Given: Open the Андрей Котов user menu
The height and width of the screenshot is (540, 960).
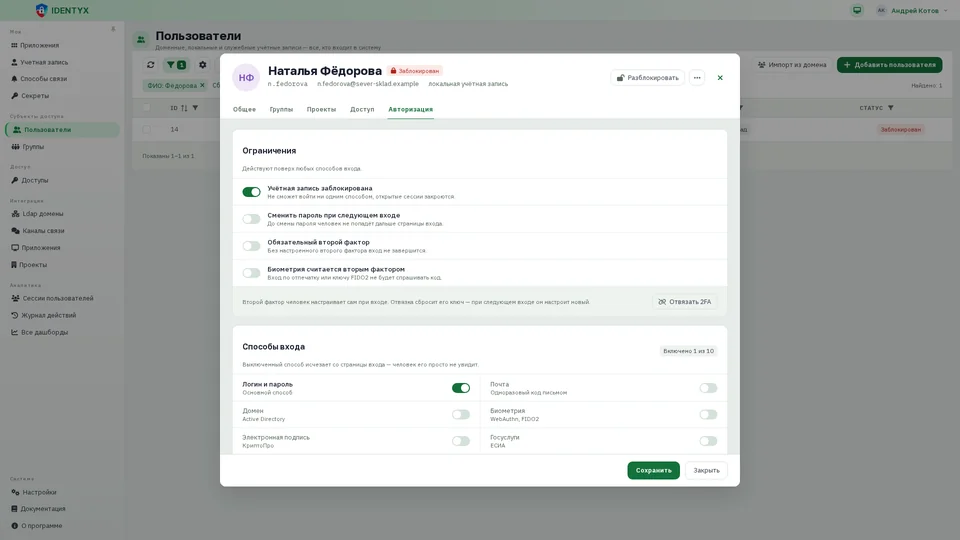Looking at the screenshot, I should tap(912, 10).
